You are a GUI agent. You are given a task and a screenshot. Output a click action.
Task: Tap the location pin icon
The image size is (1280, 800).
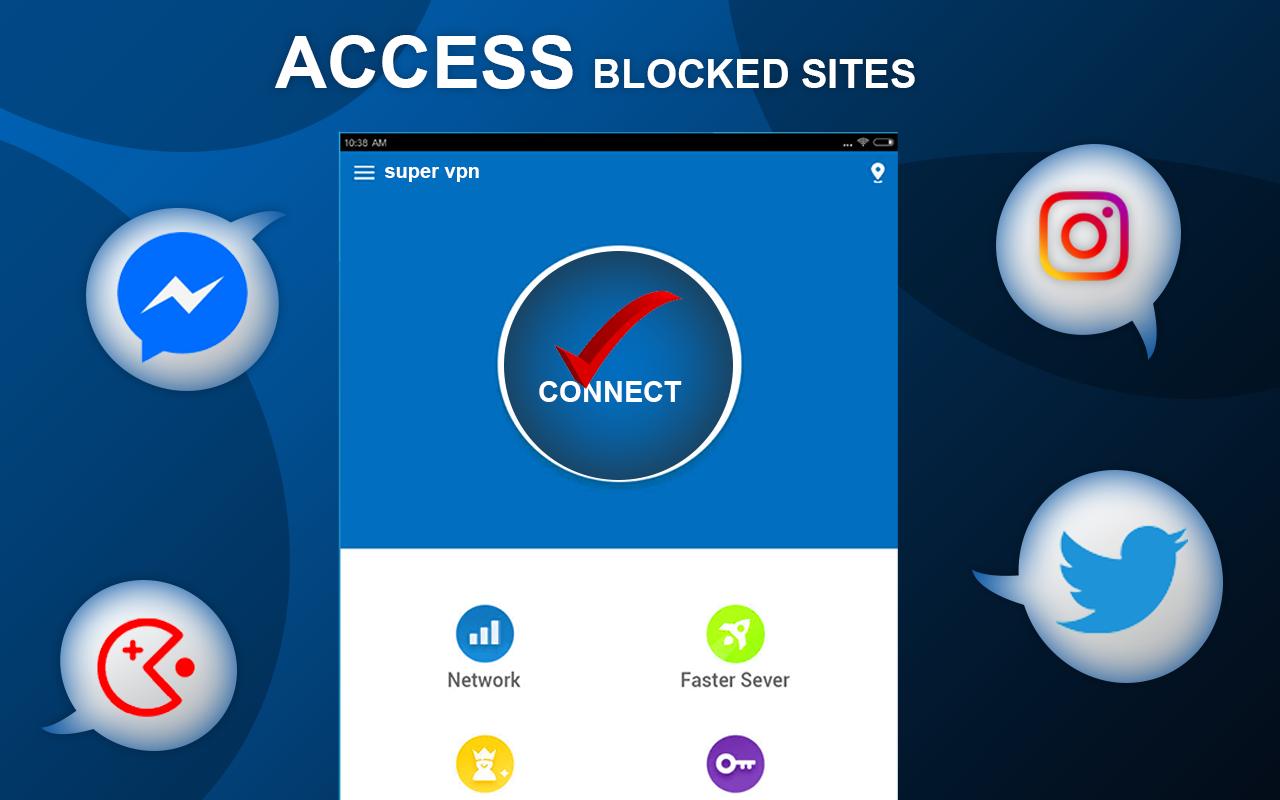pyautogui.click(x=877, y=173)
